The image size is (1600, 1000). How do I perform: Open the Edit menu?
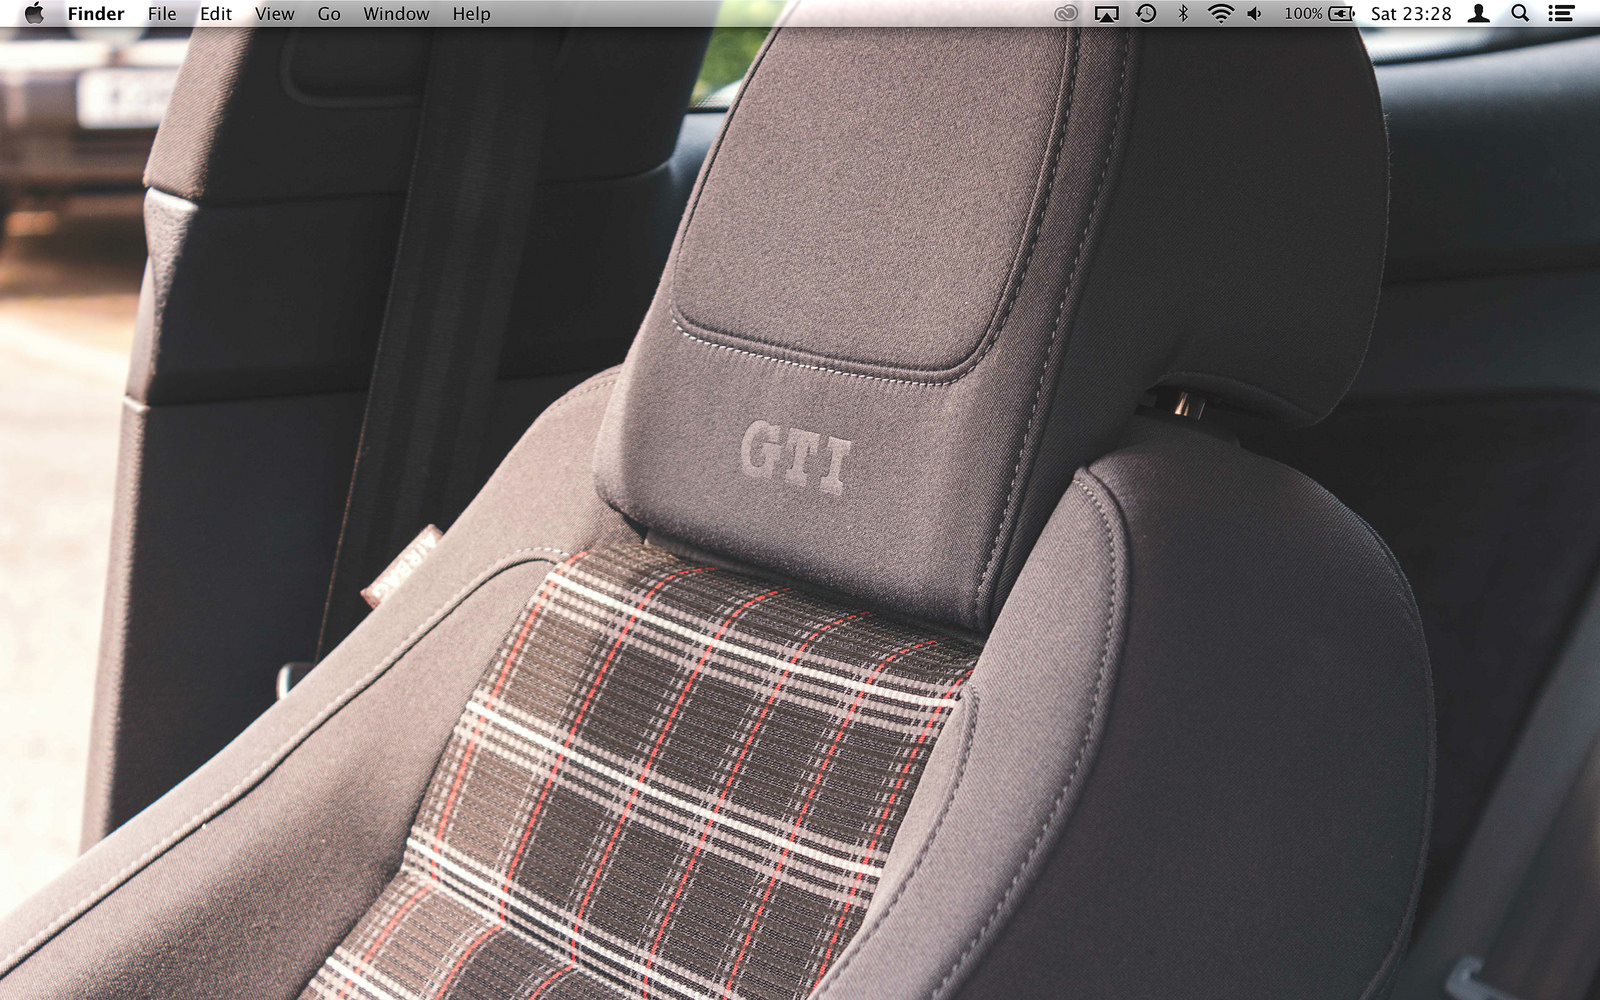click(x=216, y=13)
